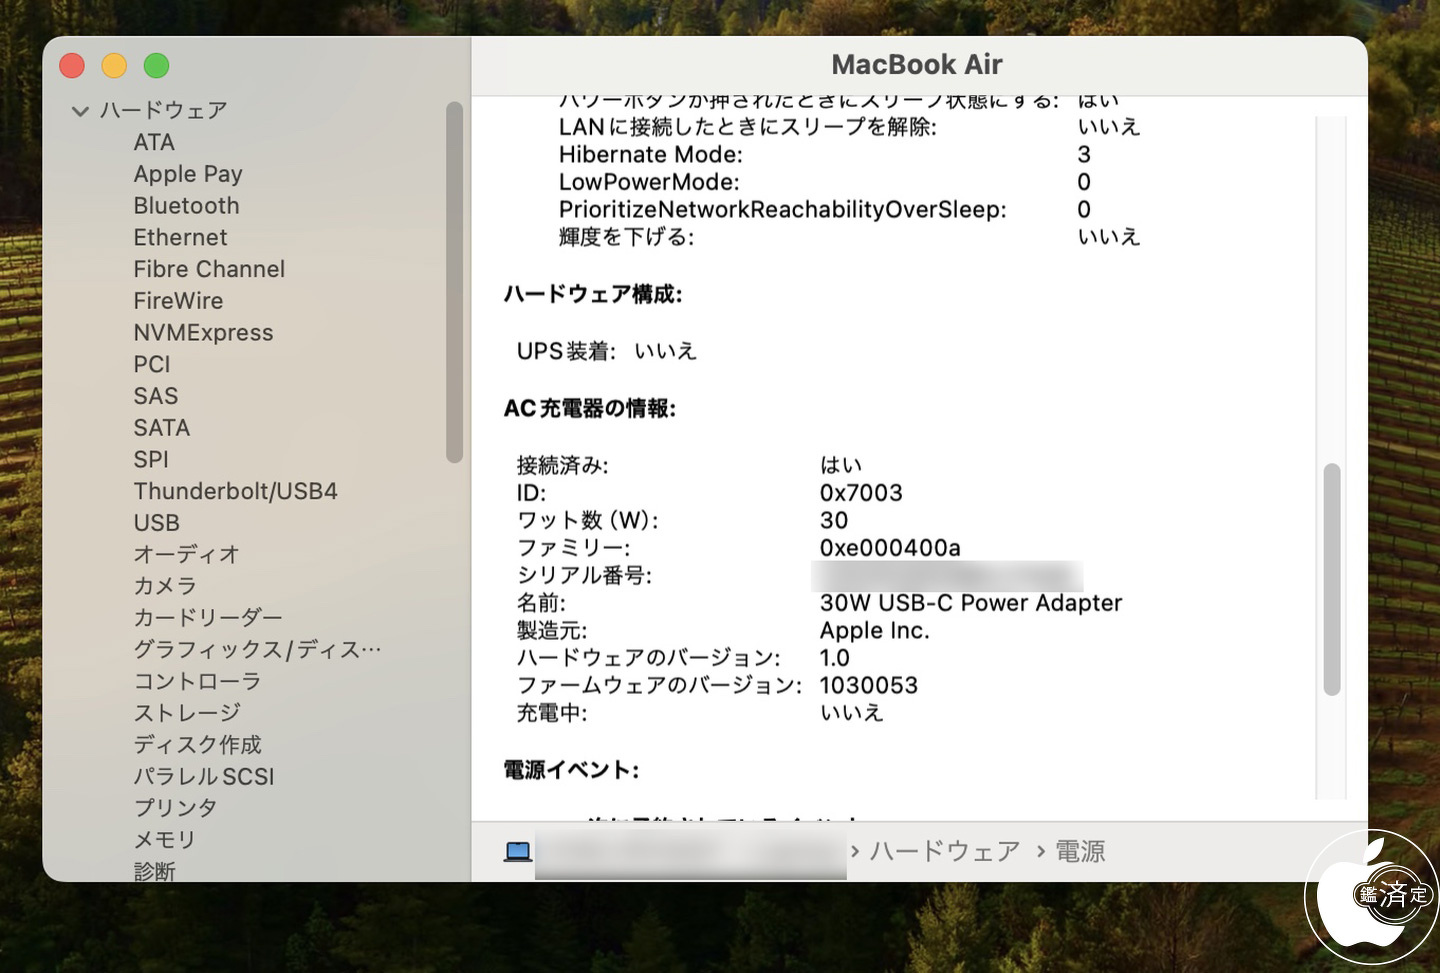The image size is (1440, 973).
Task: Click the 電源イベント: heading
Action: (571, 770)
